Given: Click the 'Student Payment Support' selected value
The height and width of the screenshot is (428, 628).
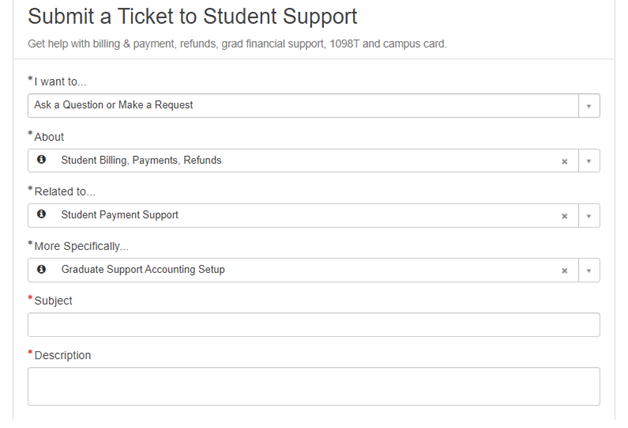Looking at the screenshot, I should (119, 215).
